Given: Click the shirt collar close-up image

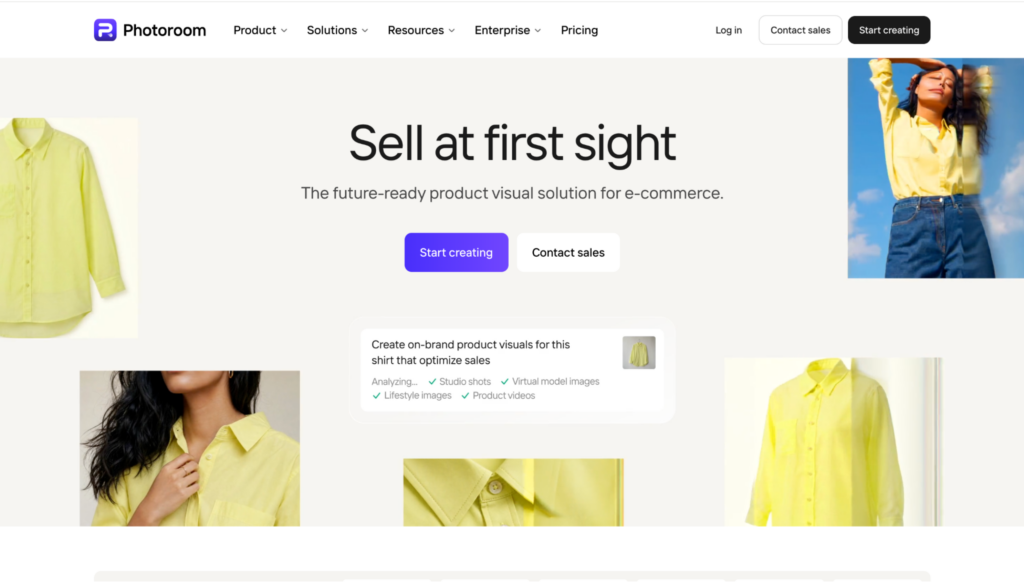Looking at the screenshot, I should click(513, 492).
